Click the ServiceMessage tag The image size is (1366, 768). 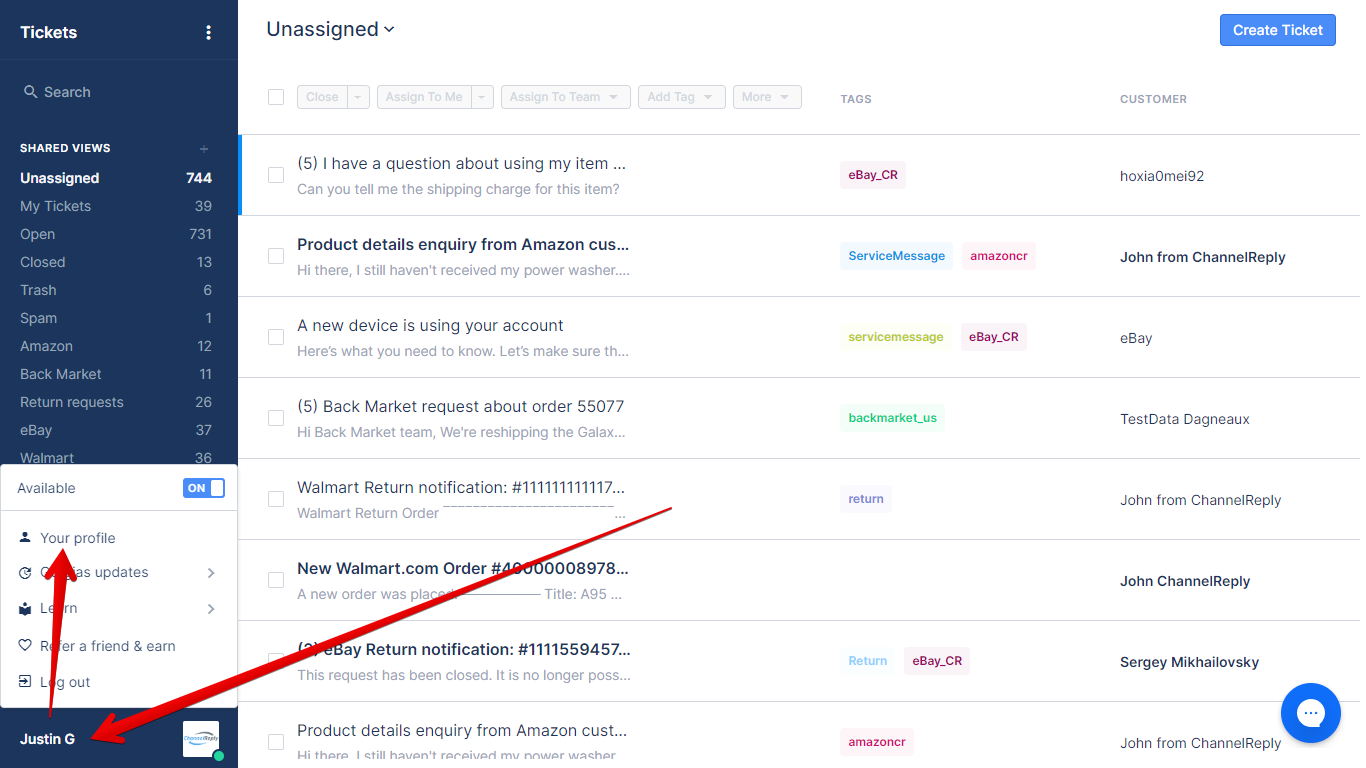[896, 256]
